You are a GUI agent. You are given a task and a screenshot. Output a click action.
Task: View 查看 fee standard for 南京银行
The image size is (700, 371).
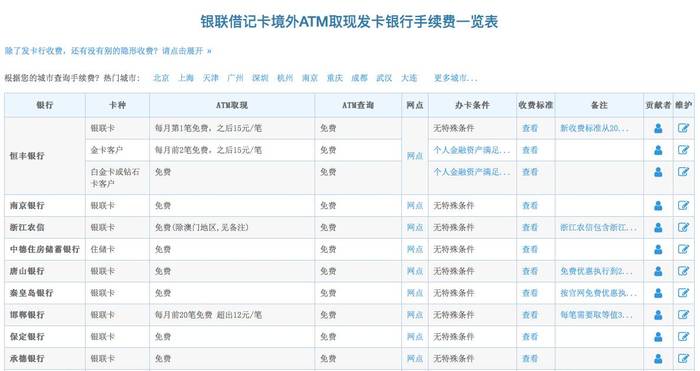530,206
